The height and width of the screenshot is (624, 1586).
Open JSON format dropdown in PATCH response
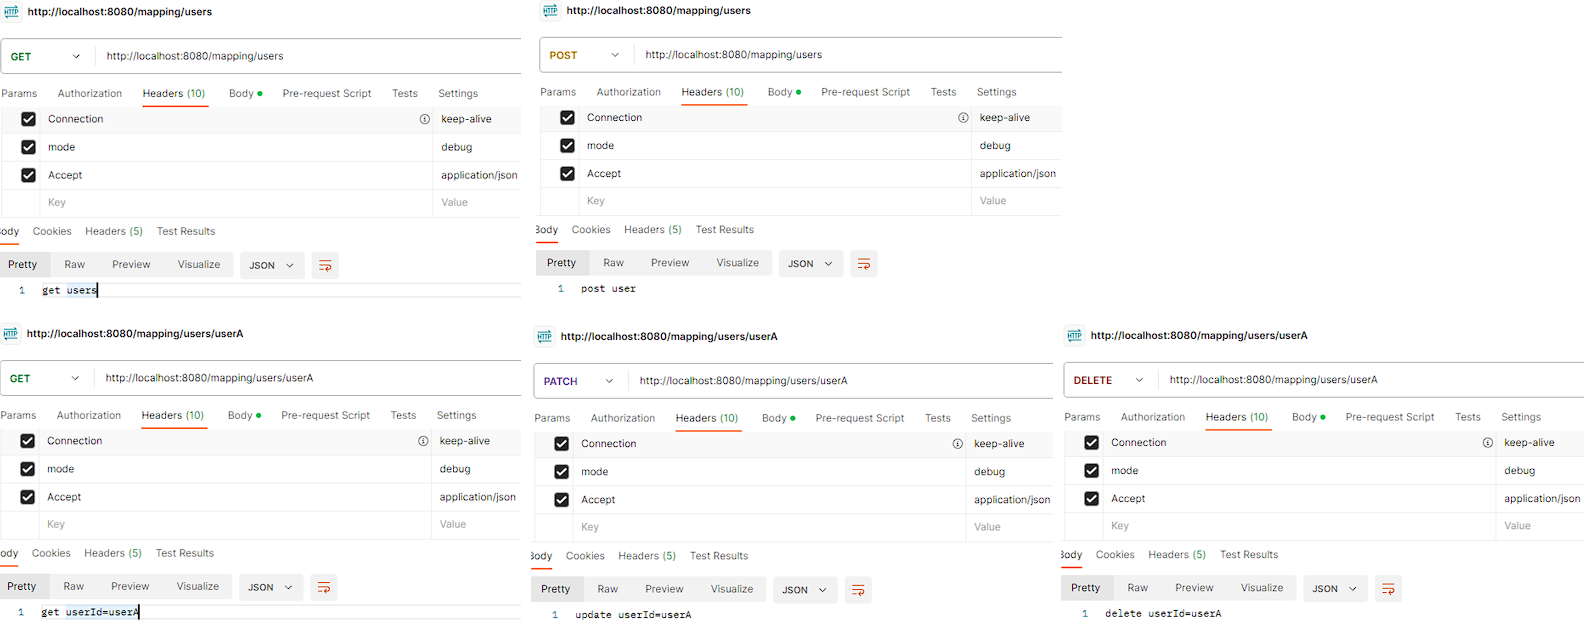[x=805, y=591]
